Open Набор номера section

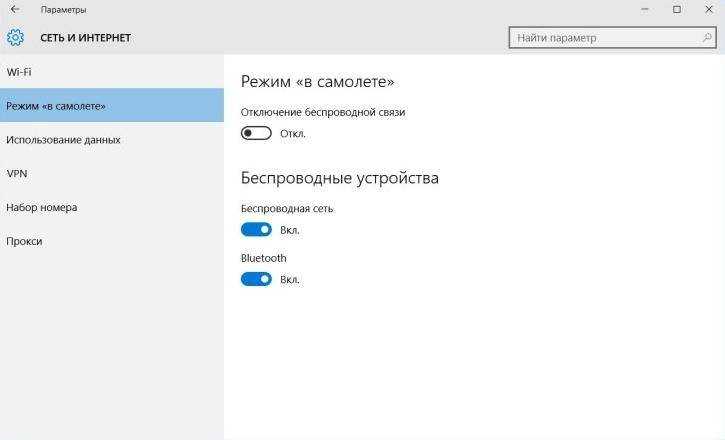(112, 207)
